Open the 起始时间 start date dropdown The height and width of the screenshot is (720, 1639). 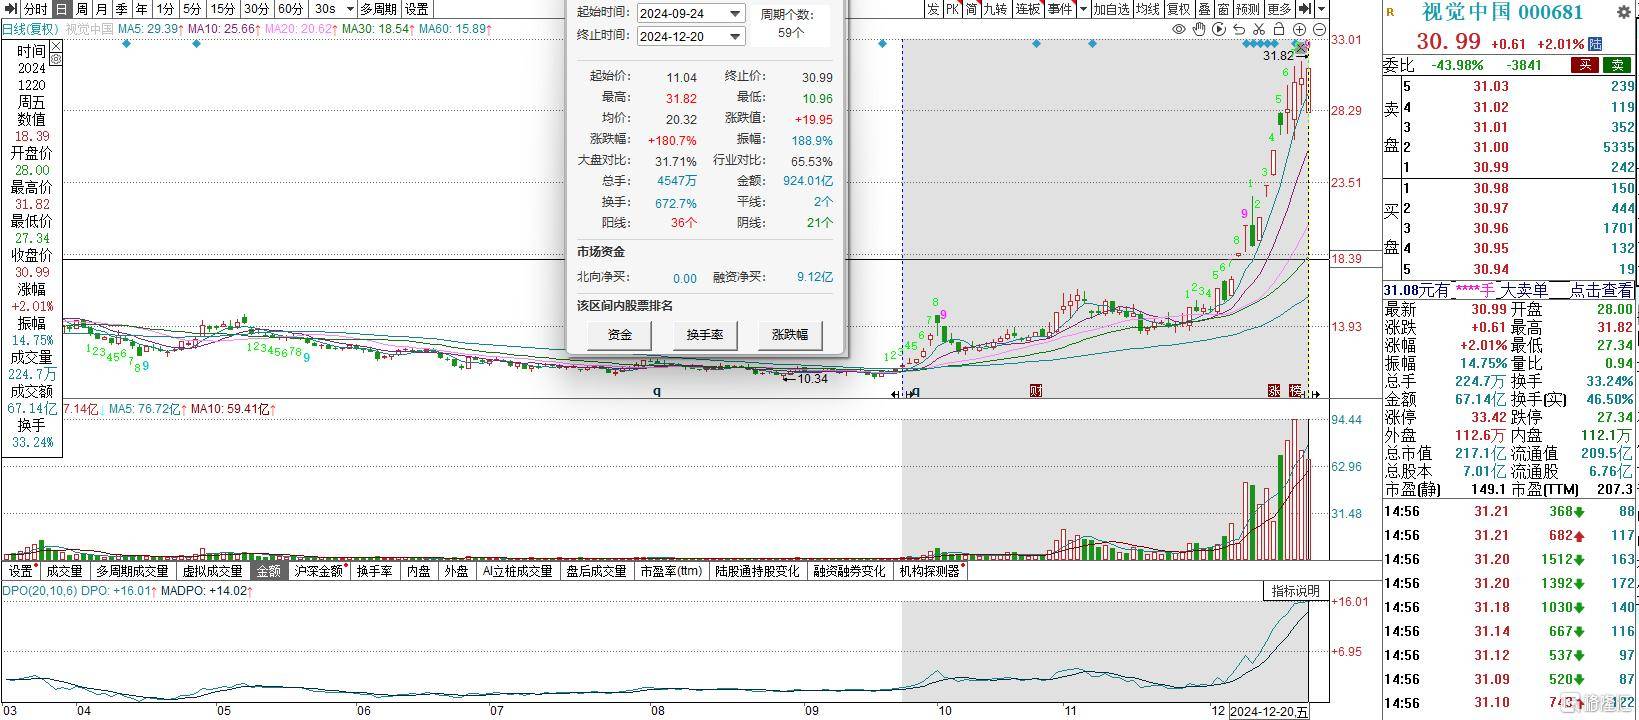pyautogui.click(x=735, y=14)
